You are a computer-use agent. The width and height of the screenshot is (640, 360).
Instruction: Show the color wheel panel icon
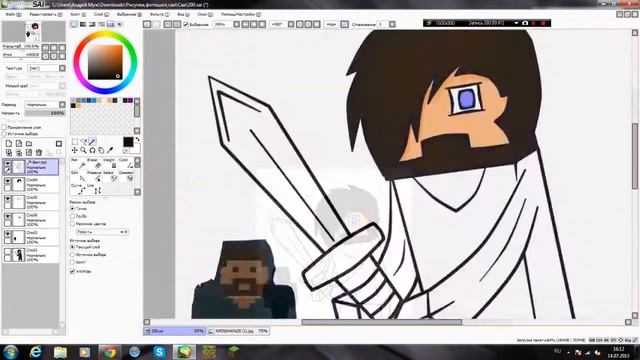pos(74,24)
